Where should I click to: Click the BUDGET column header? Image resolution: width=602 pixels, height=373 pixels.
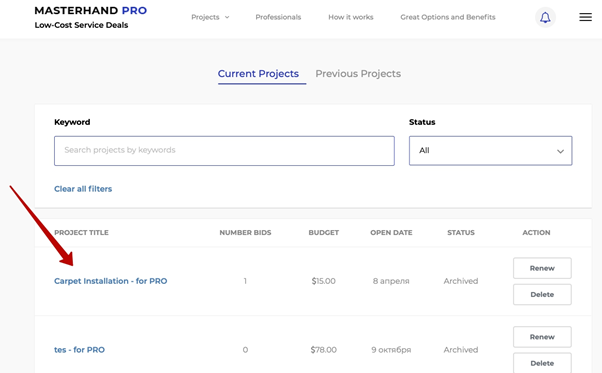[324, 233]
